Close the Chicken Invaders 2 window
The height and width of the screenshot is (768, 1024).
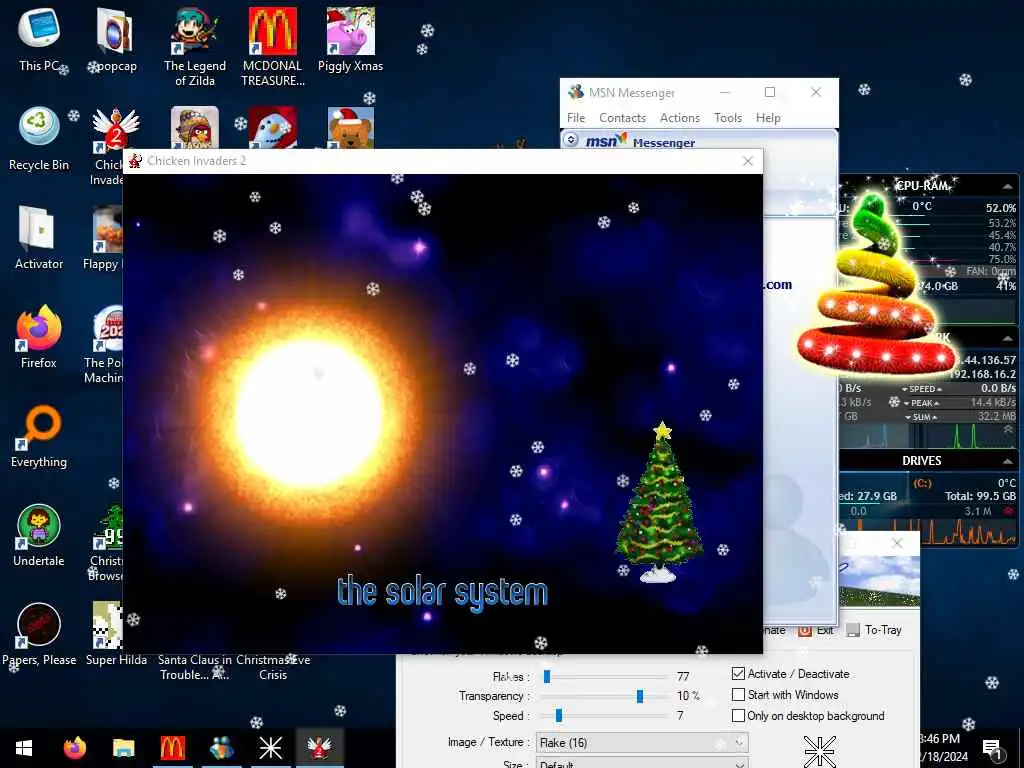(748, 161)
